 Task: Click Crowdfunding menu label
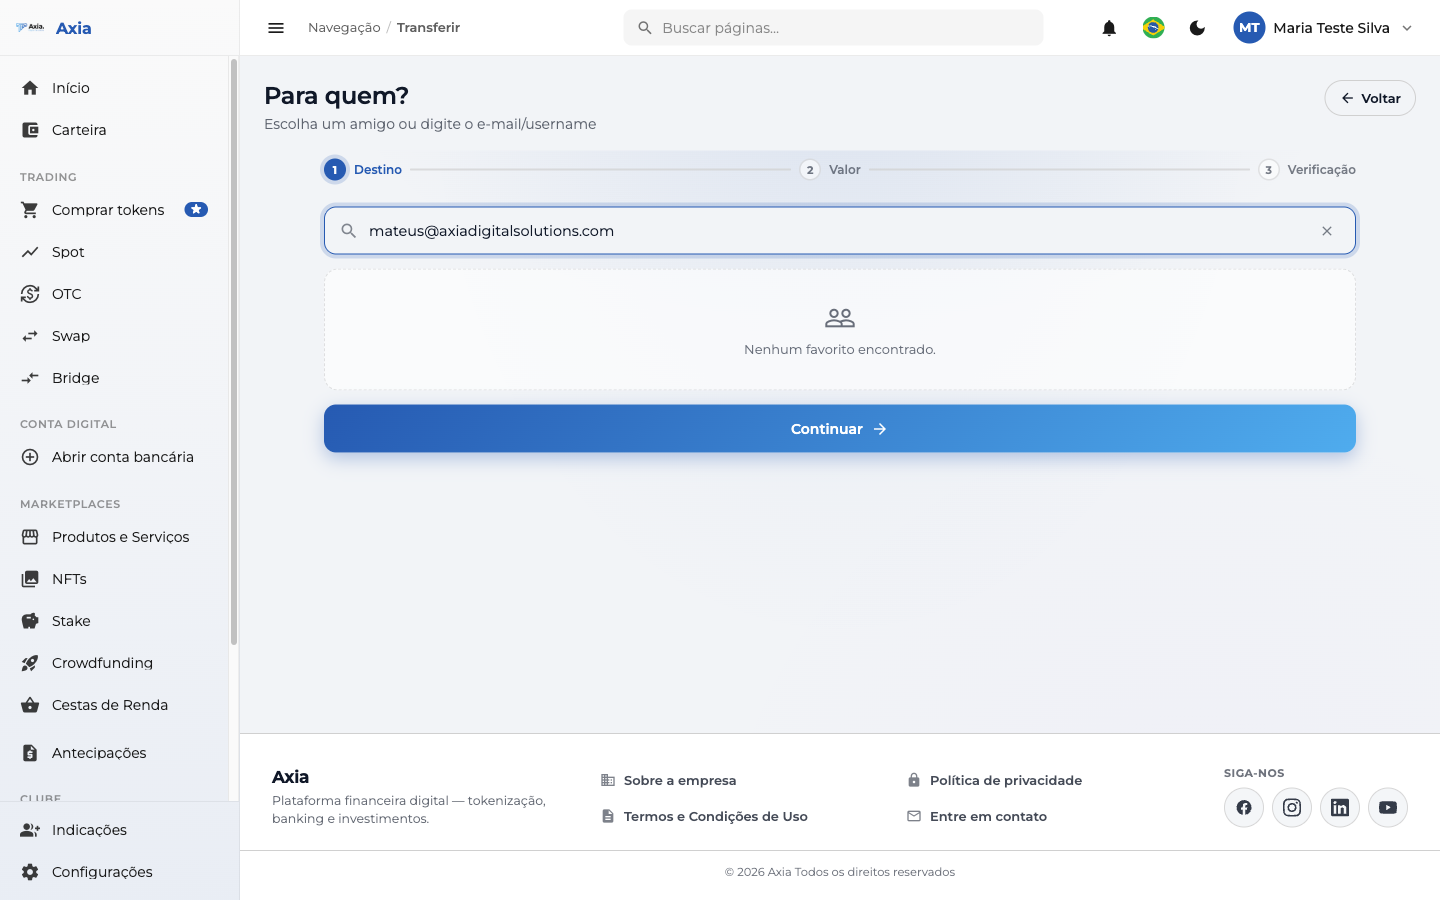pos(102,663)
